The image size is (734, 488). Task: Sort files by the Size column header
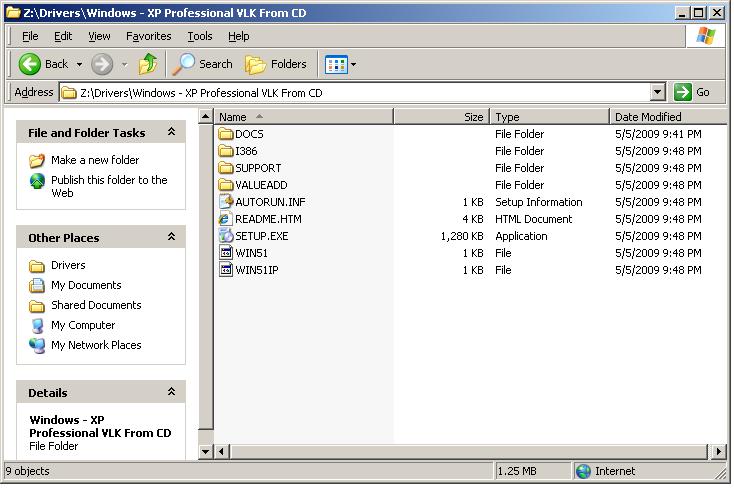click(441, 117)
